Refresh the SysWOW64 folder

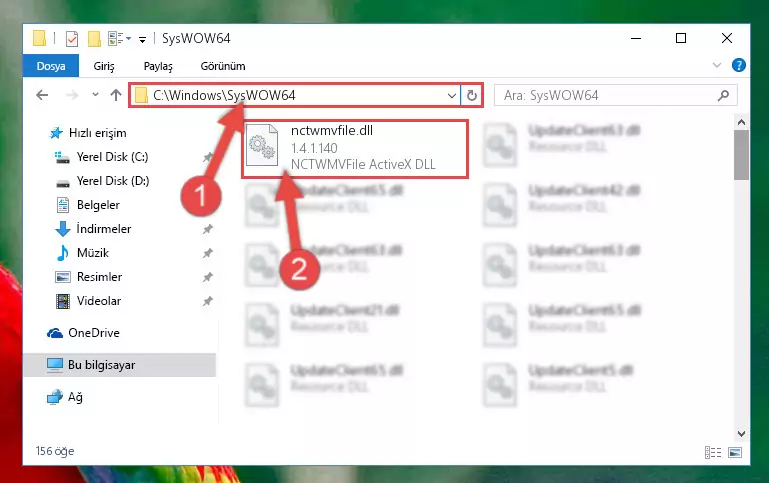click(471, 96)
